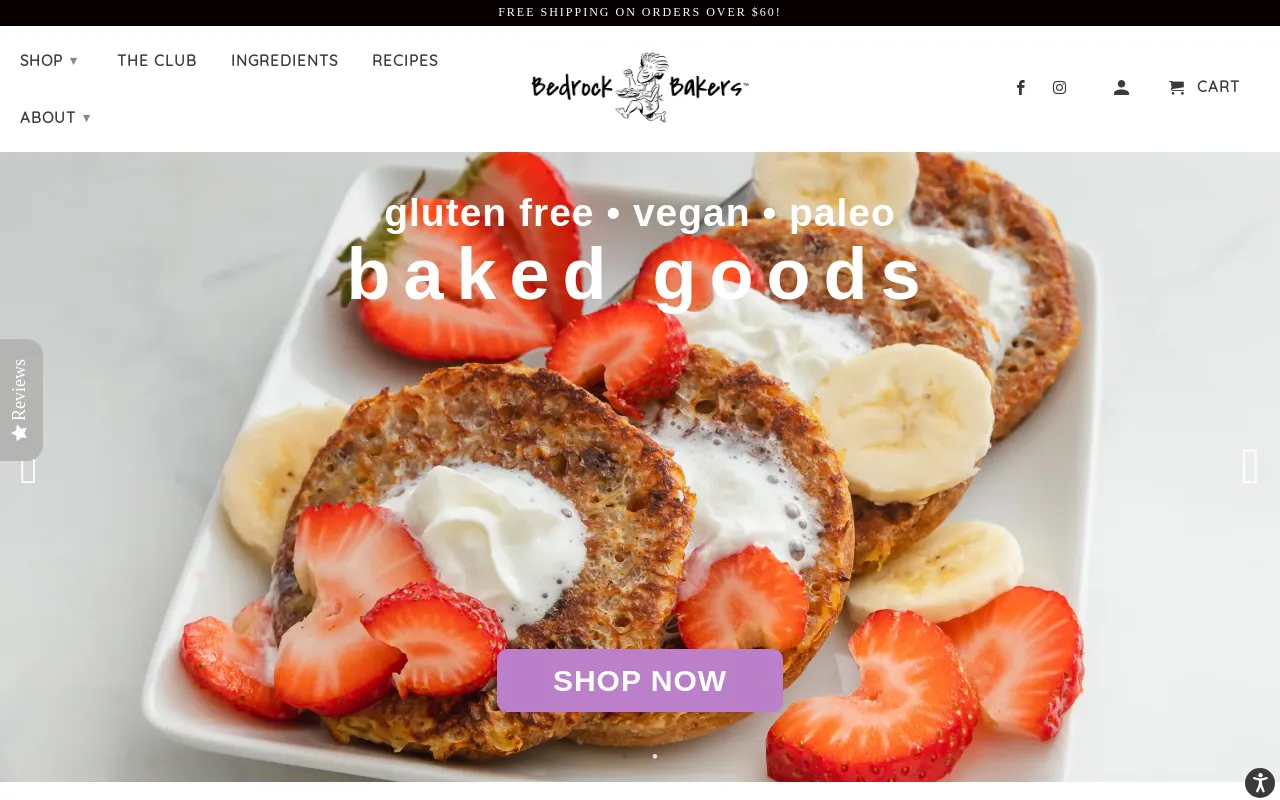The height and width of the screenshot is (800, 1280).
Task: Click the Bedrock Bakers logo
Action: 640,87
